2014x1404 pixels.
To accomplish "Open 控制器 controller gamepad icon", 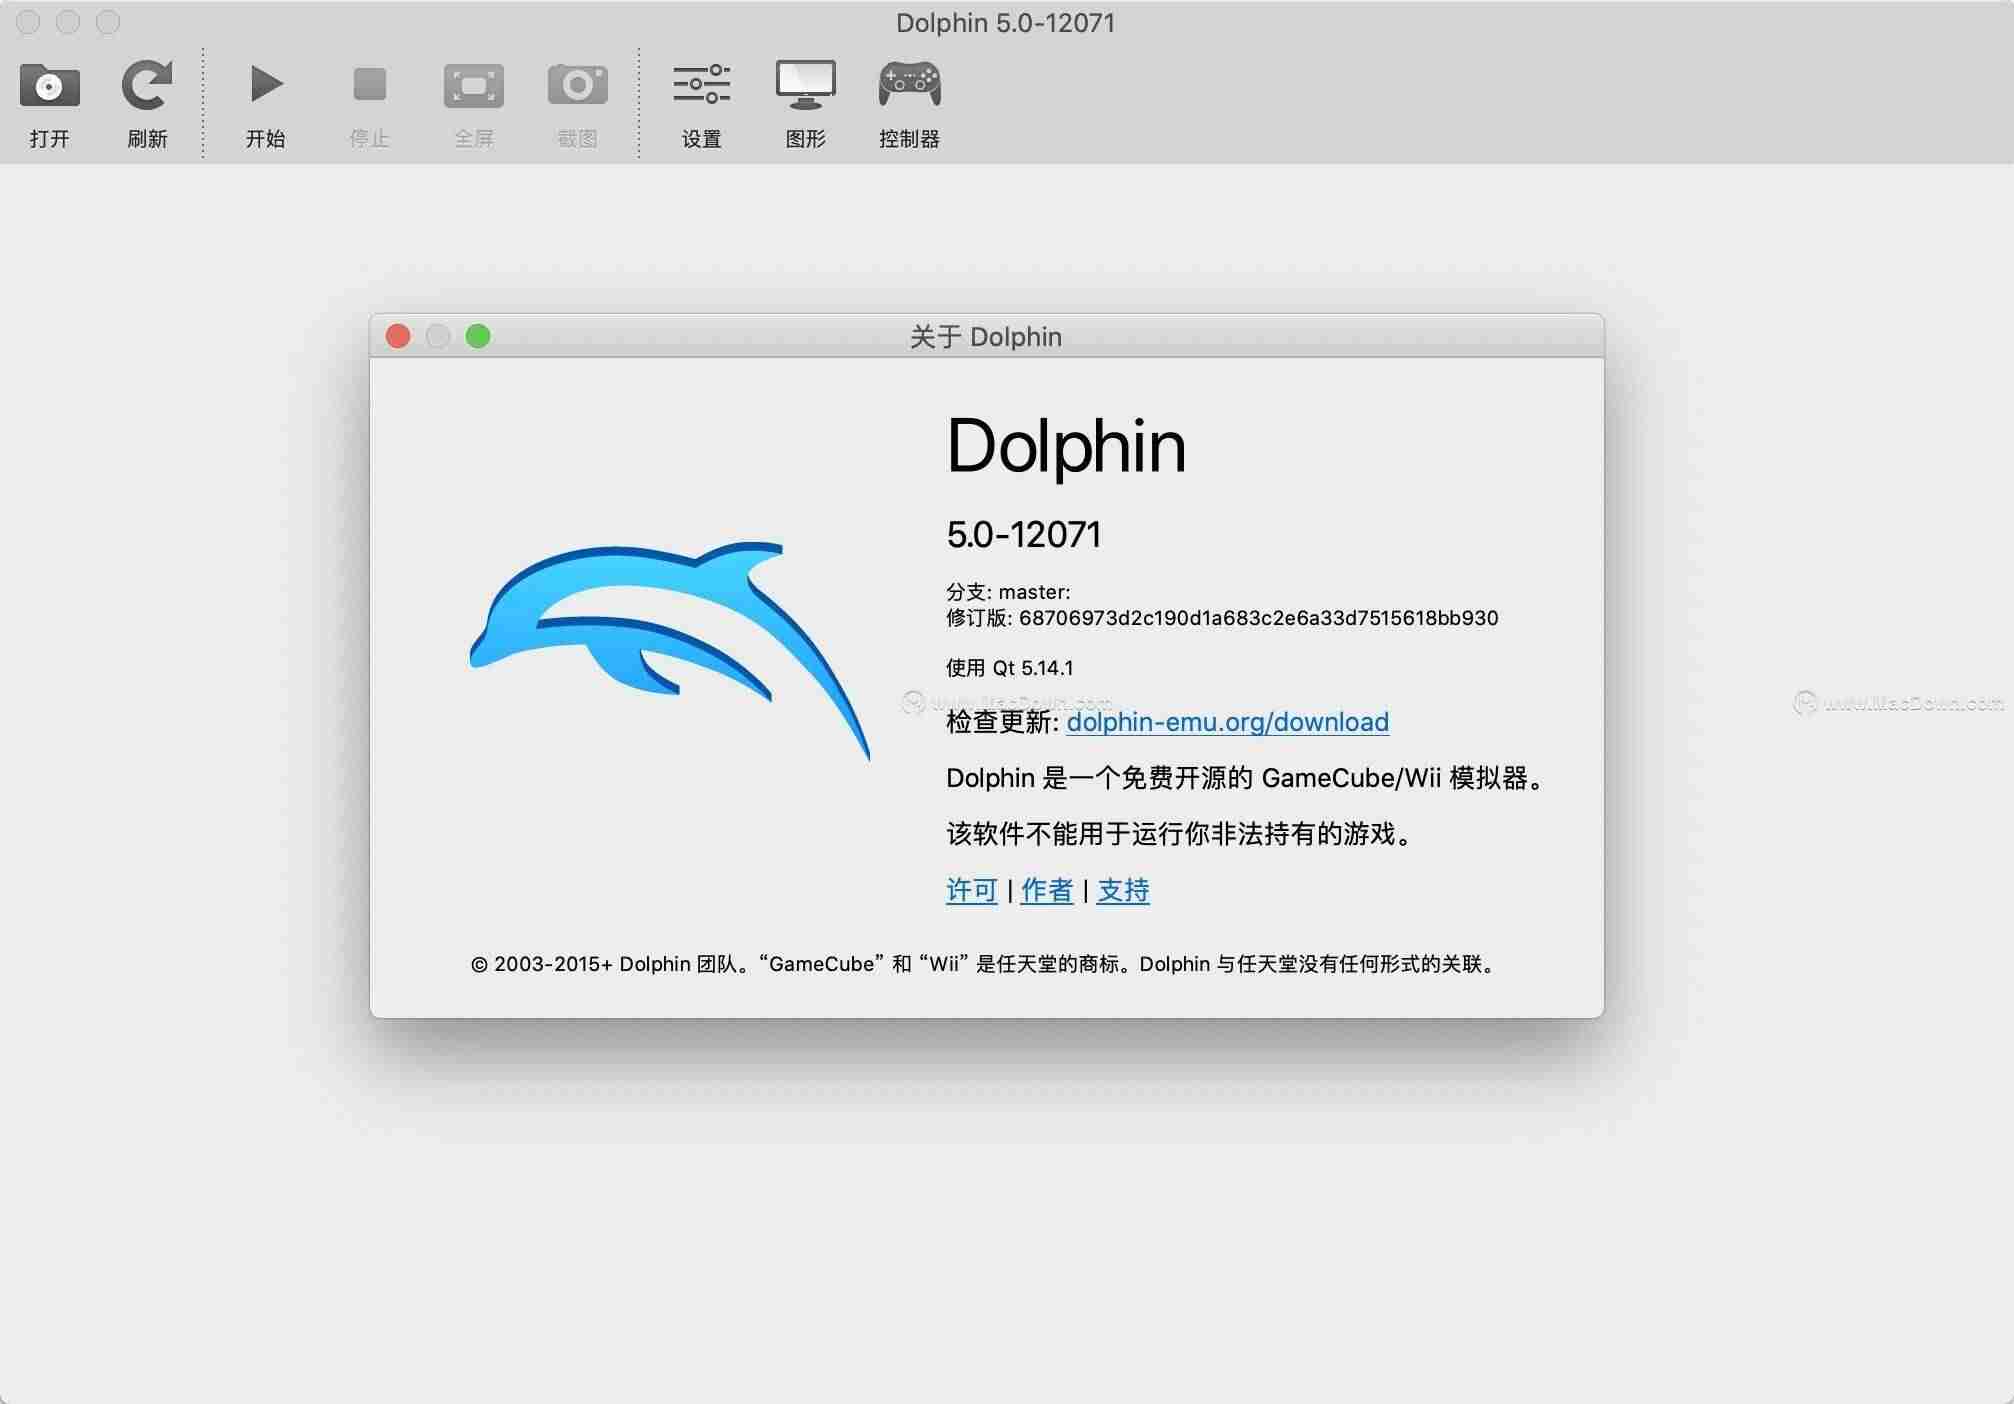I will click(910, 85).
